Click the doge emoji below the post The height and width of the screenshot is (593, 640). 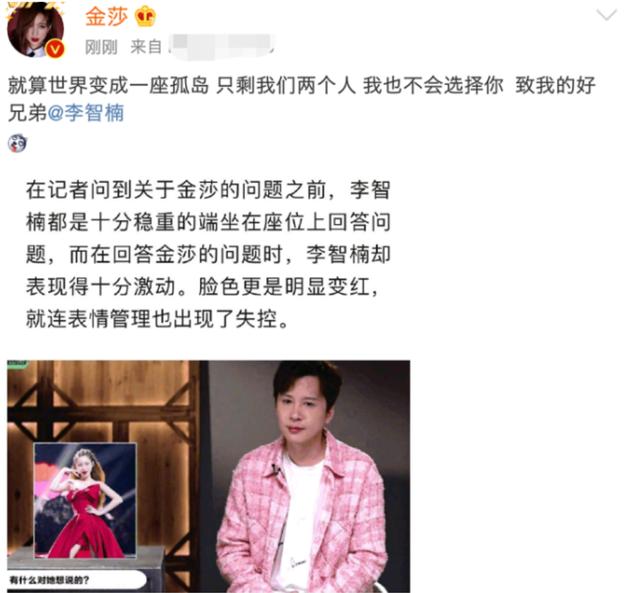(17, 143)
